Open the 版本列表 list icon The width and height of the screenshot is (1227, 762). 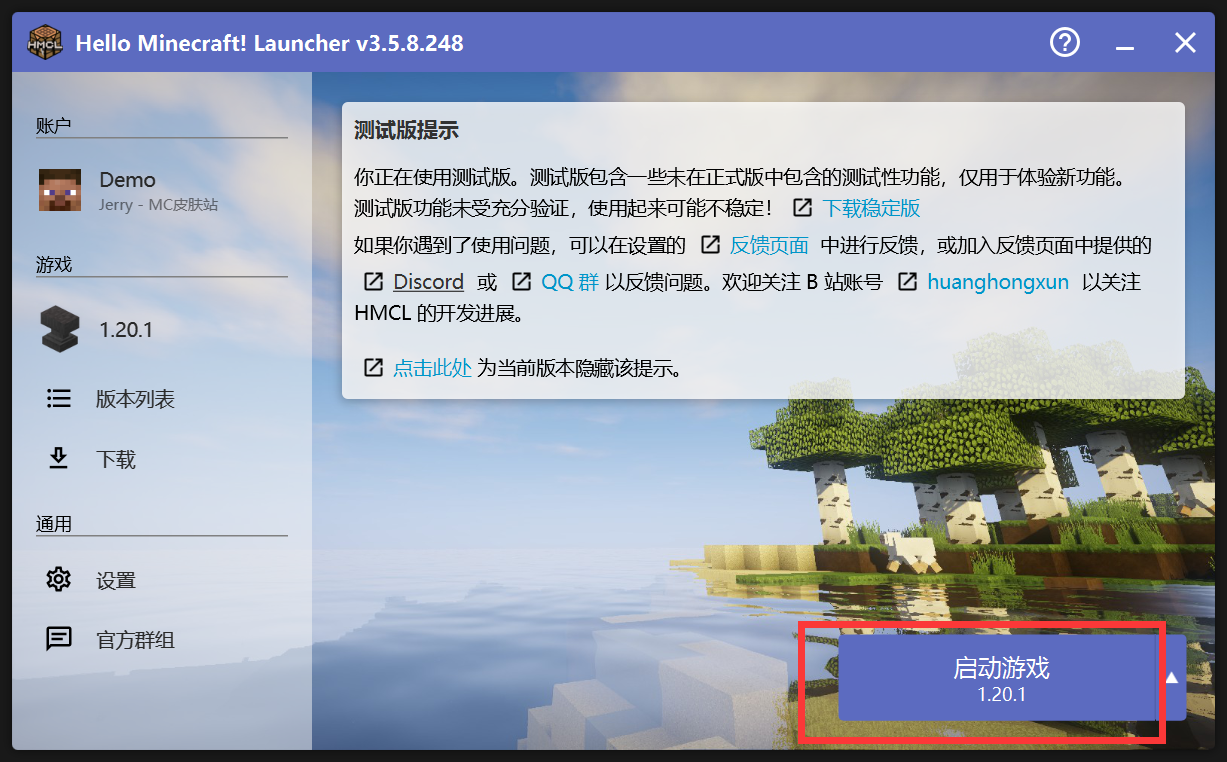click(x=59, y=398)
